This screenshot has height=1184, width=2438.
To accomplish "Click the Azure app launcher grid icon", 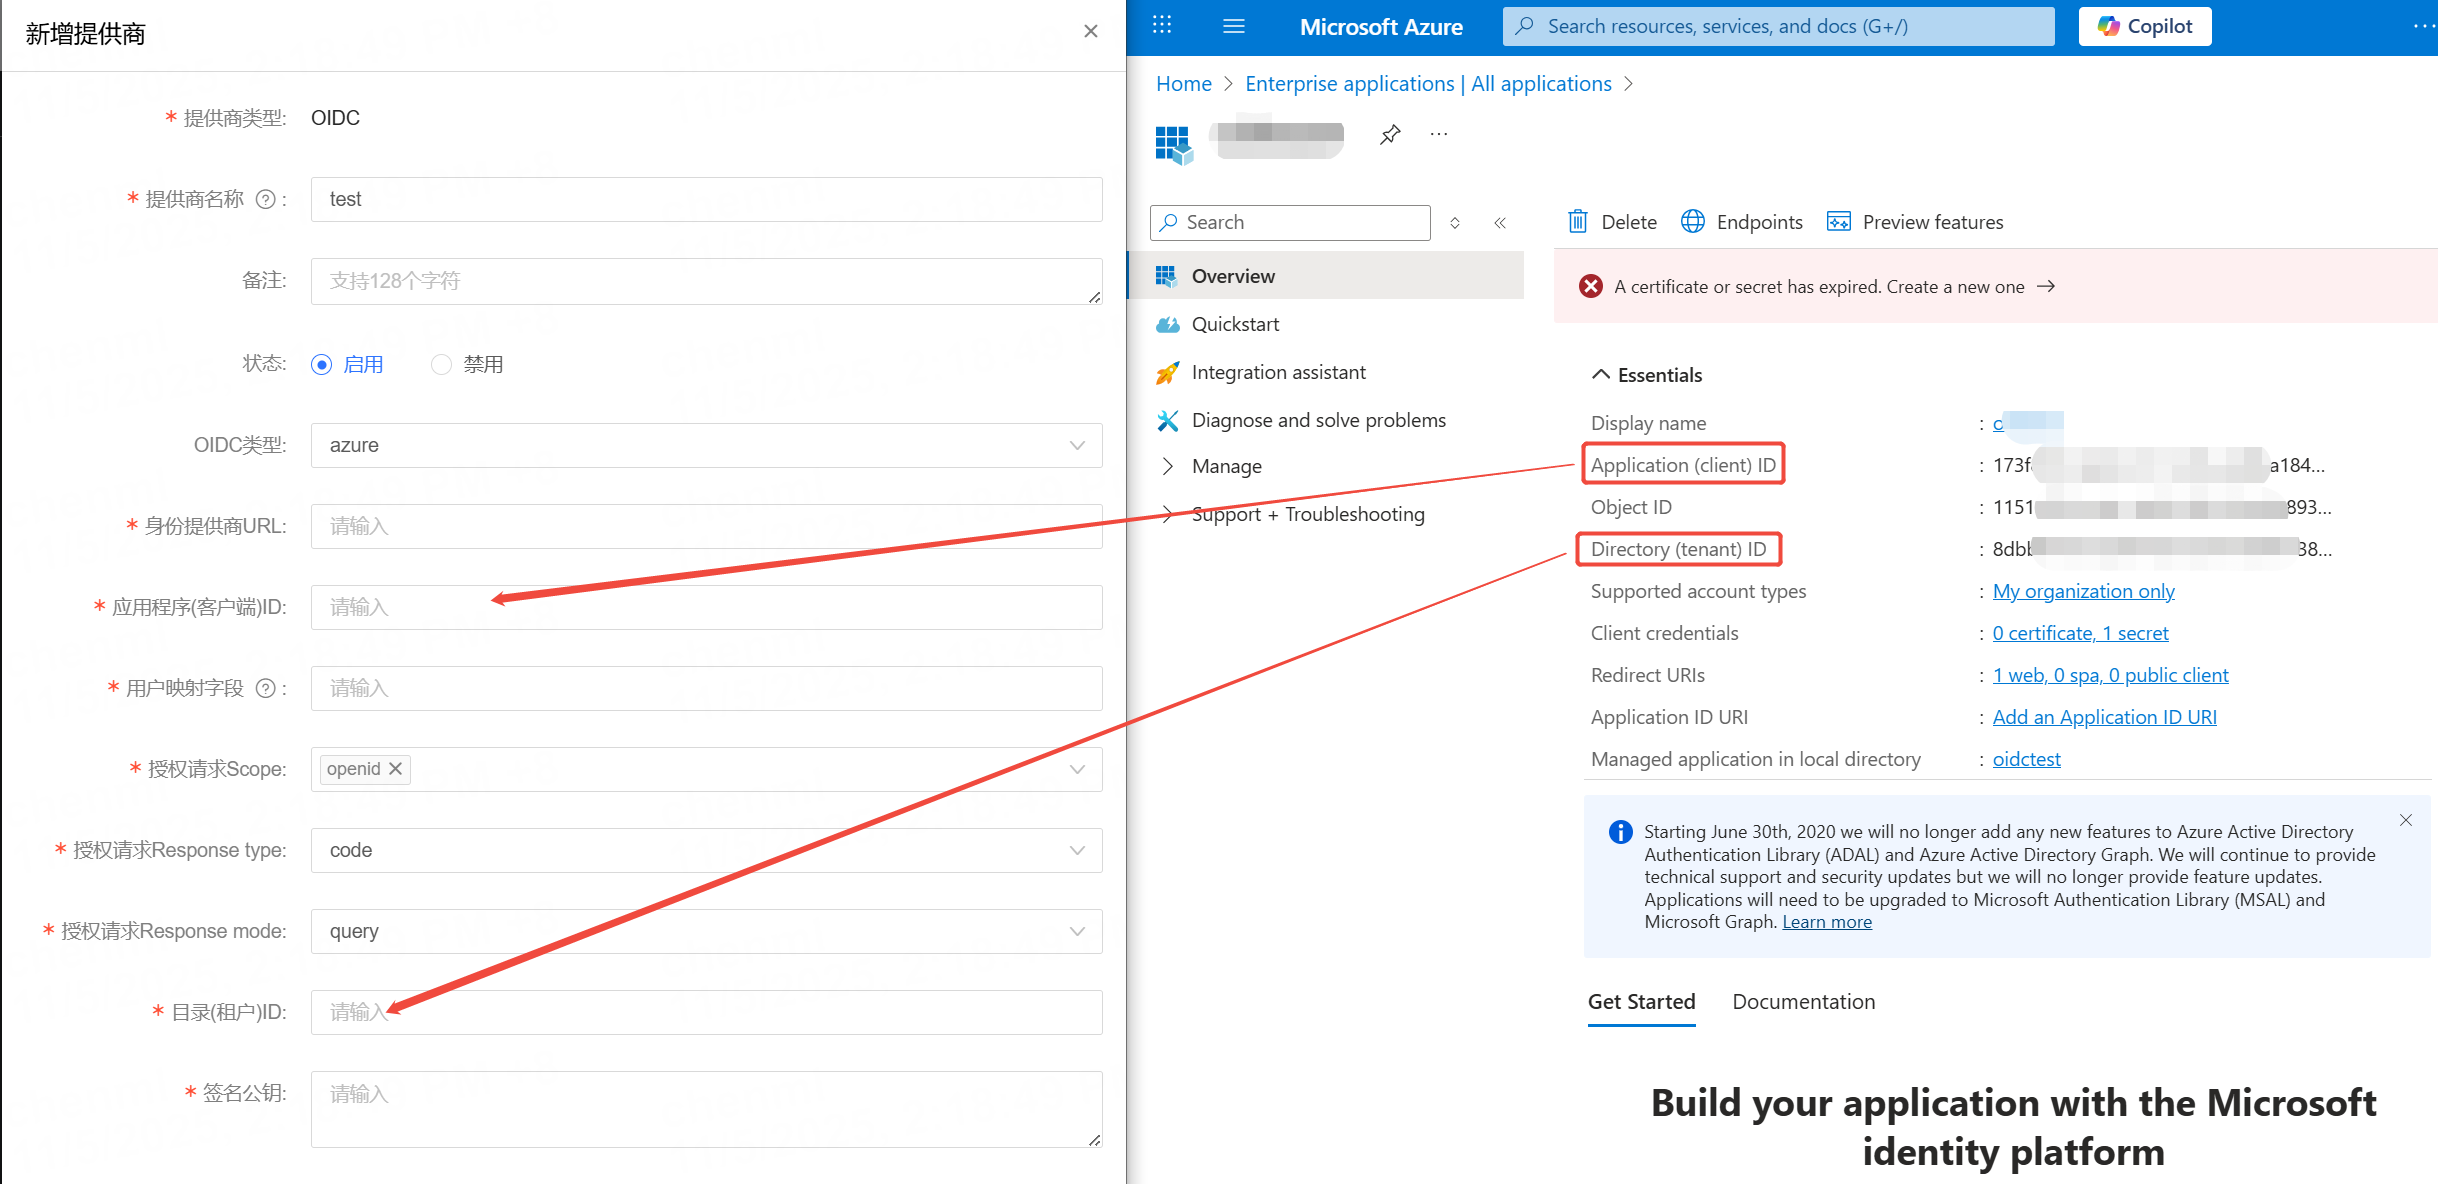I will click(1161, 26).
